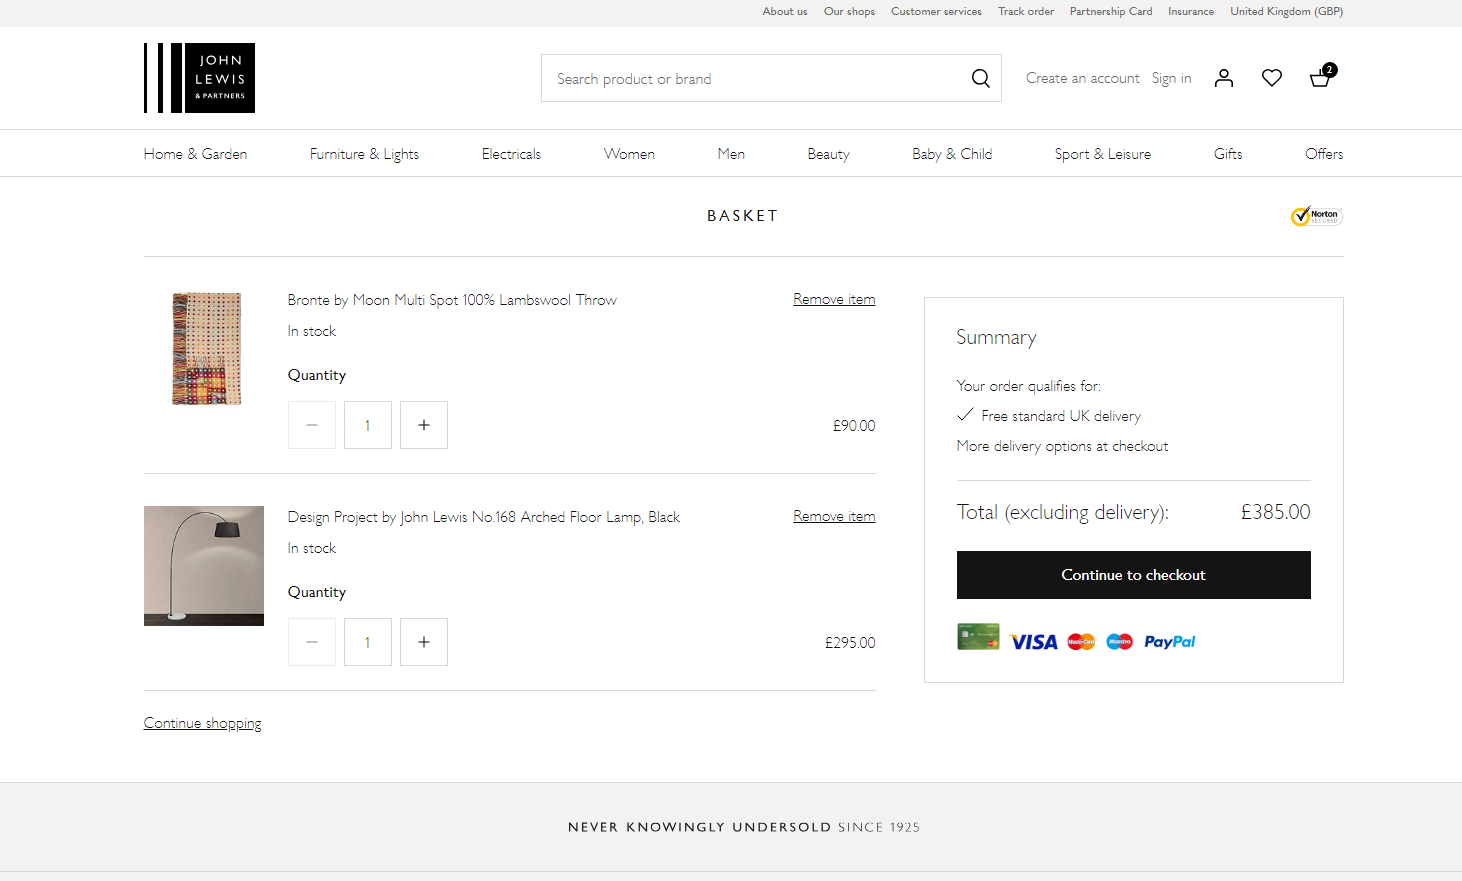
Task: Click the John Lewis & Partners logo
Action: 199,78
